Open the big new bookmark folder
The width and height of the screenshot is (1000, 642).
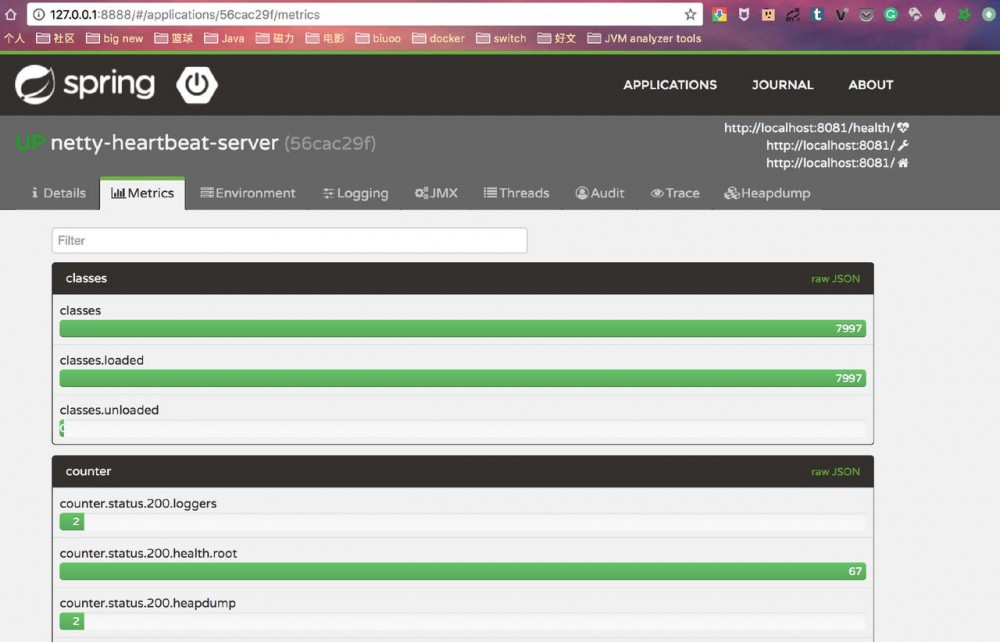coord(115,38)
